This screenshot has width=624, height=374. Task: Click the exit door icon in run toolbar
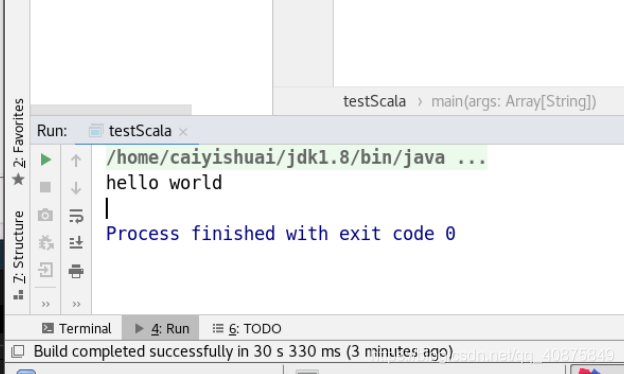pyautogui.click(x=45, y=270)
